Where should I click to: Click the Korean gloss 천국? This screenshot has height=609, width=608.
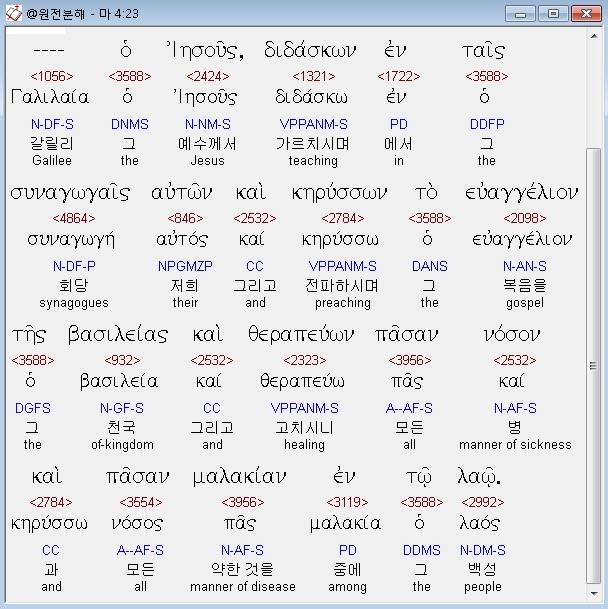pos(122,428)
